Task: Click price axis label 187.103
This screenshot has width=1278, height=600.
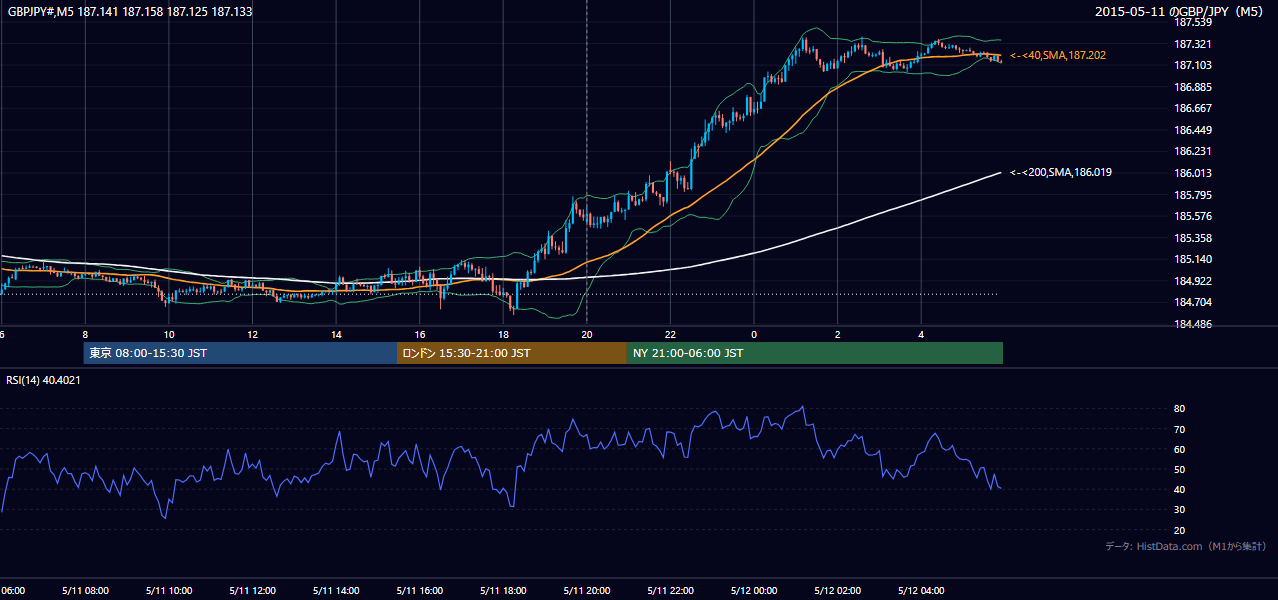Action: point(1192,65)
